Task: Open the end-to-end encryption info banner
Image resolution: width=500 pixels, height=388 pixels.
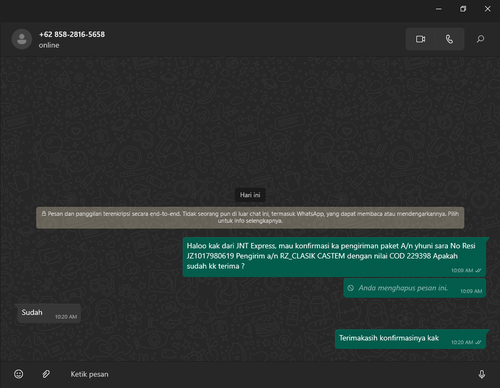Action: tap(250, 217)
